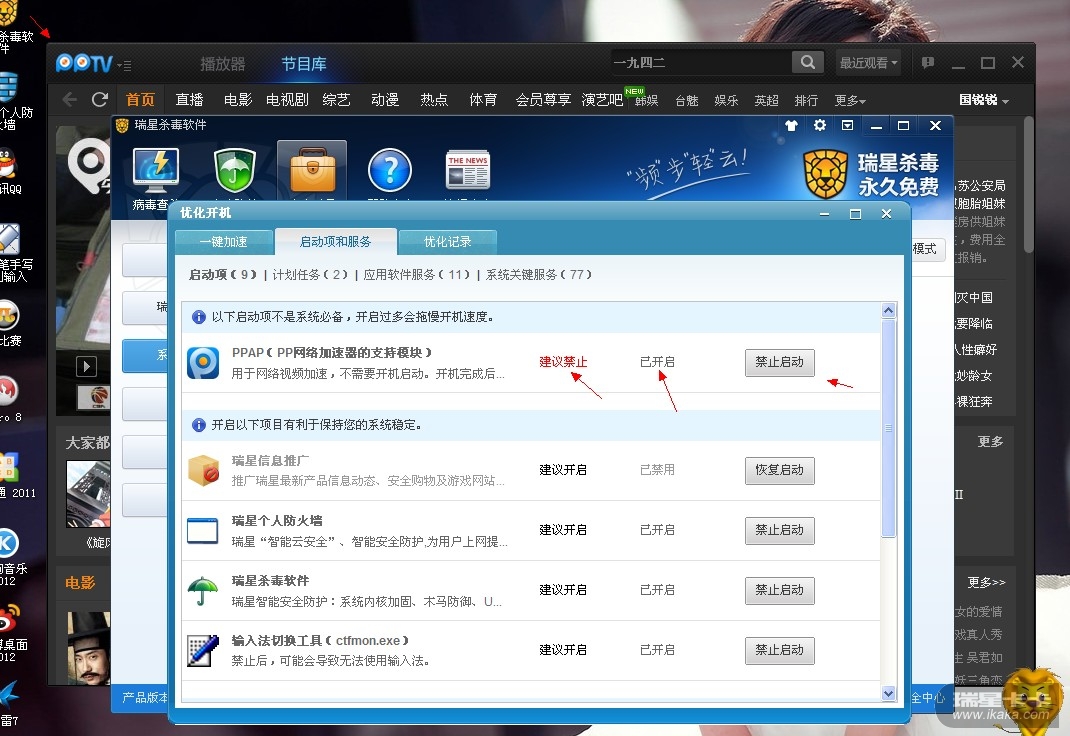The height and width of the screenshot is (736, 1070).
Task: Open the 电影 channel in PPTV
Action: click(238, 100)
